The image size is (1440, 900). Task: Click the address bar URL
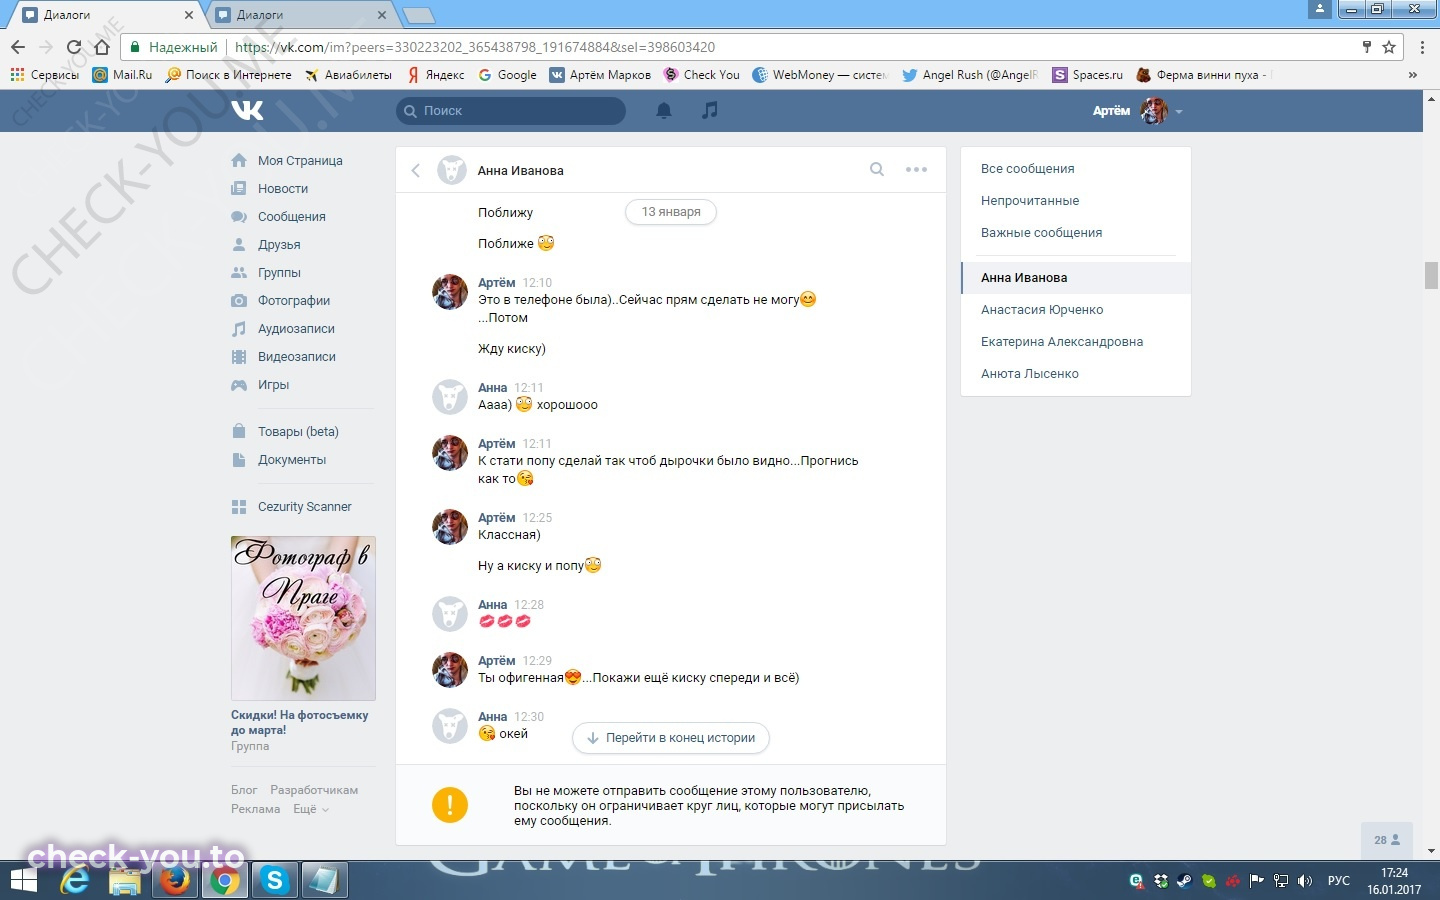475,47
